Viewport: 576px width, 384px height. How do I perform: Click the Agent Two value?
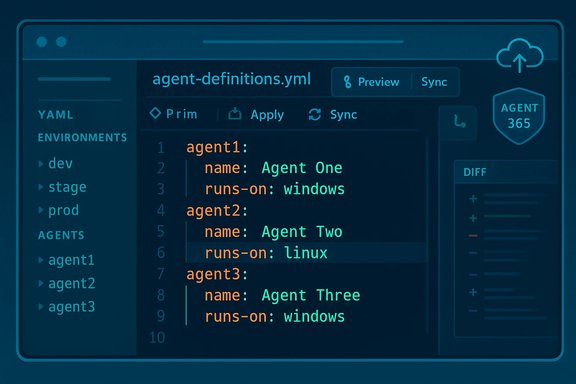click(x=302, y=232)
